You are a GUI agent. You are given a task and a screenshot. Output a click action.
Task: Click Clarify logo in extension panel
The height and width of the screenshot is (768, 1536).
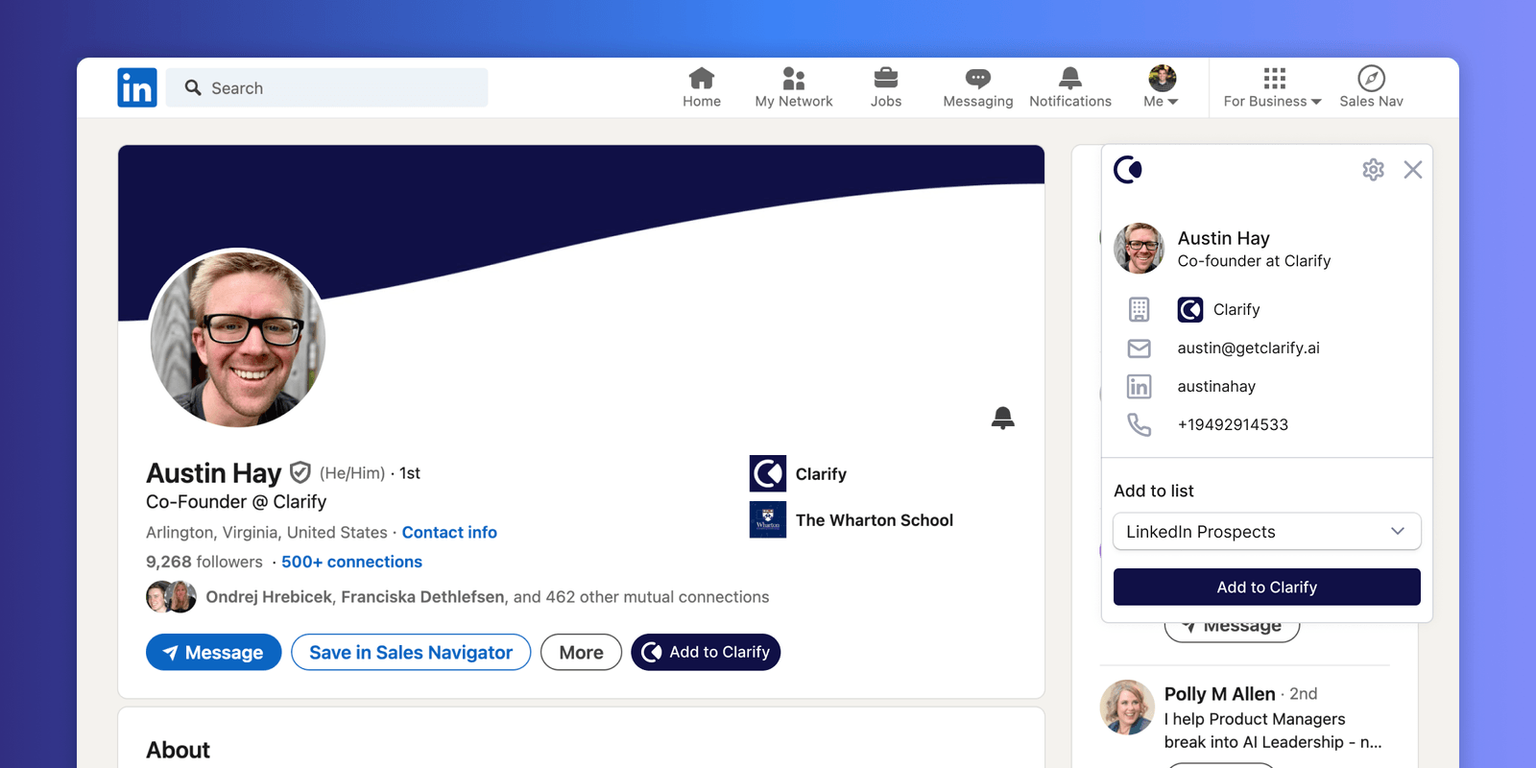pyautogui.click(x=1128, y=170)
